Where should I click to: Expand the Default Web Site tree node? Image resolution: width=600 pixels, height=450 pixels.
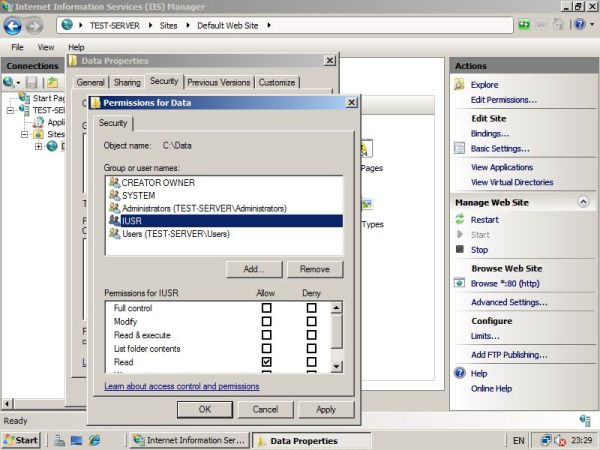(38, 146)
